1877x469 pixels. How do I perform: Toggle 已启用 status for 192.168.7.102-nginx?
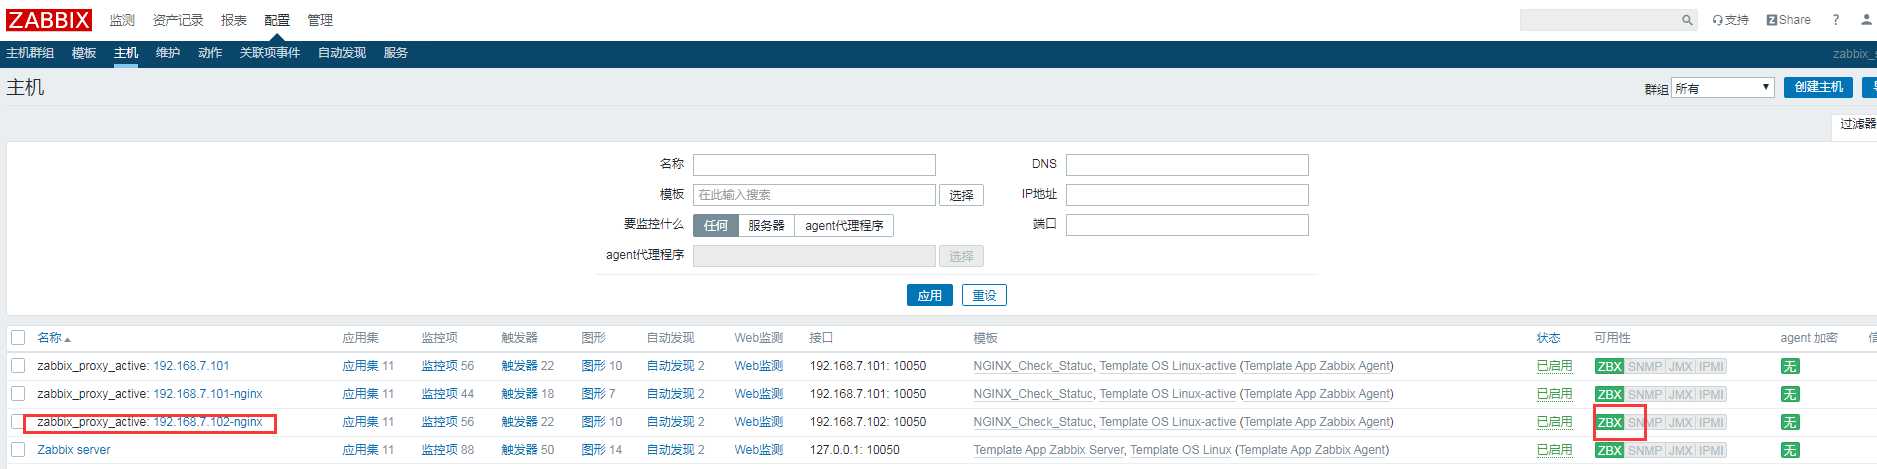1554,422
